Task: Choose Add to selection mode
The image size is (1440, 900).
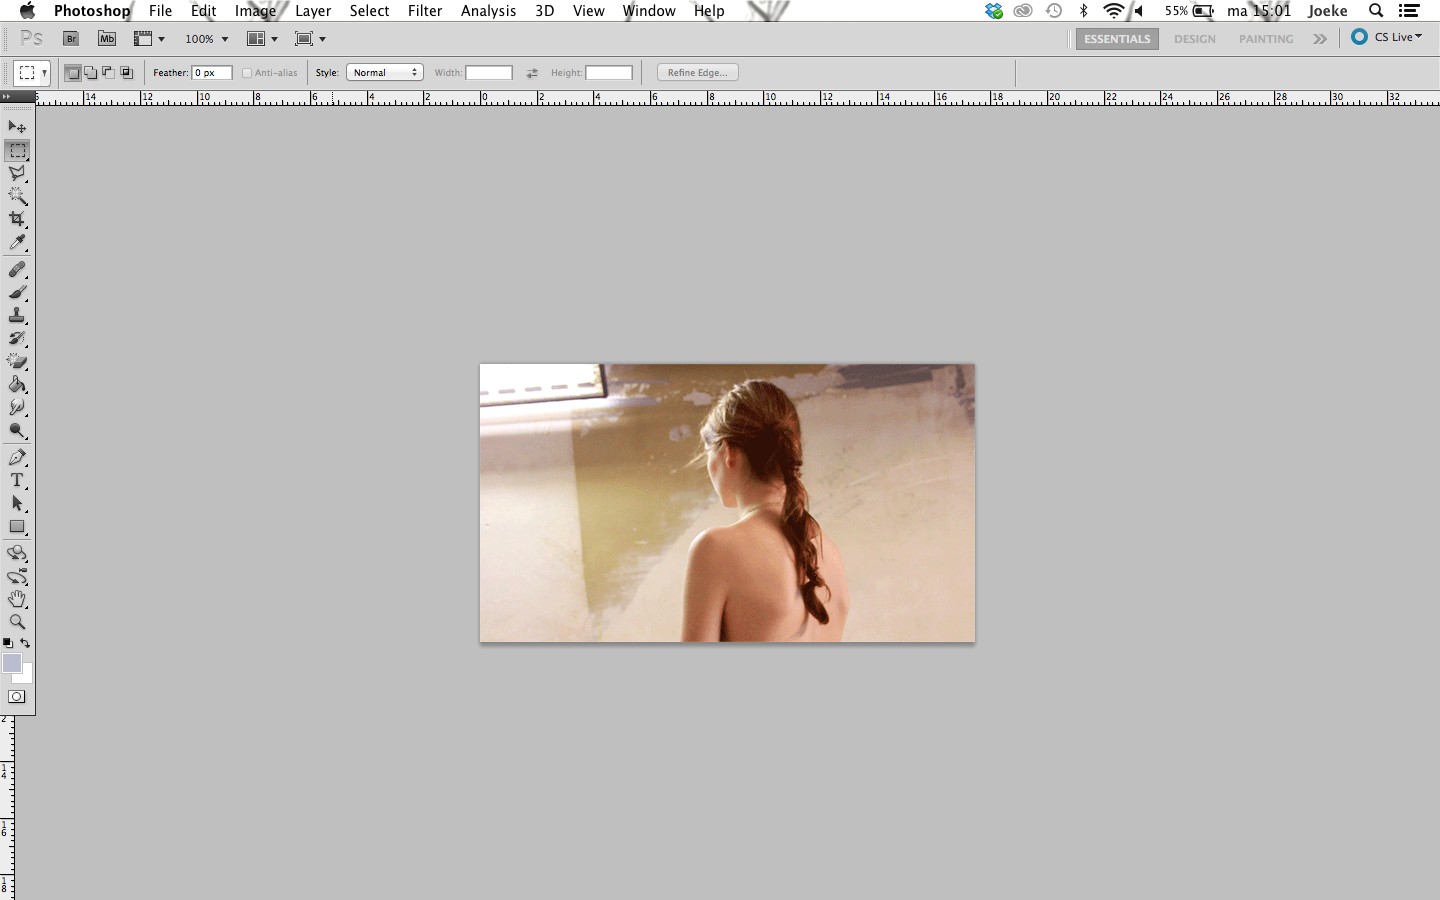Action: click(90, 73)
